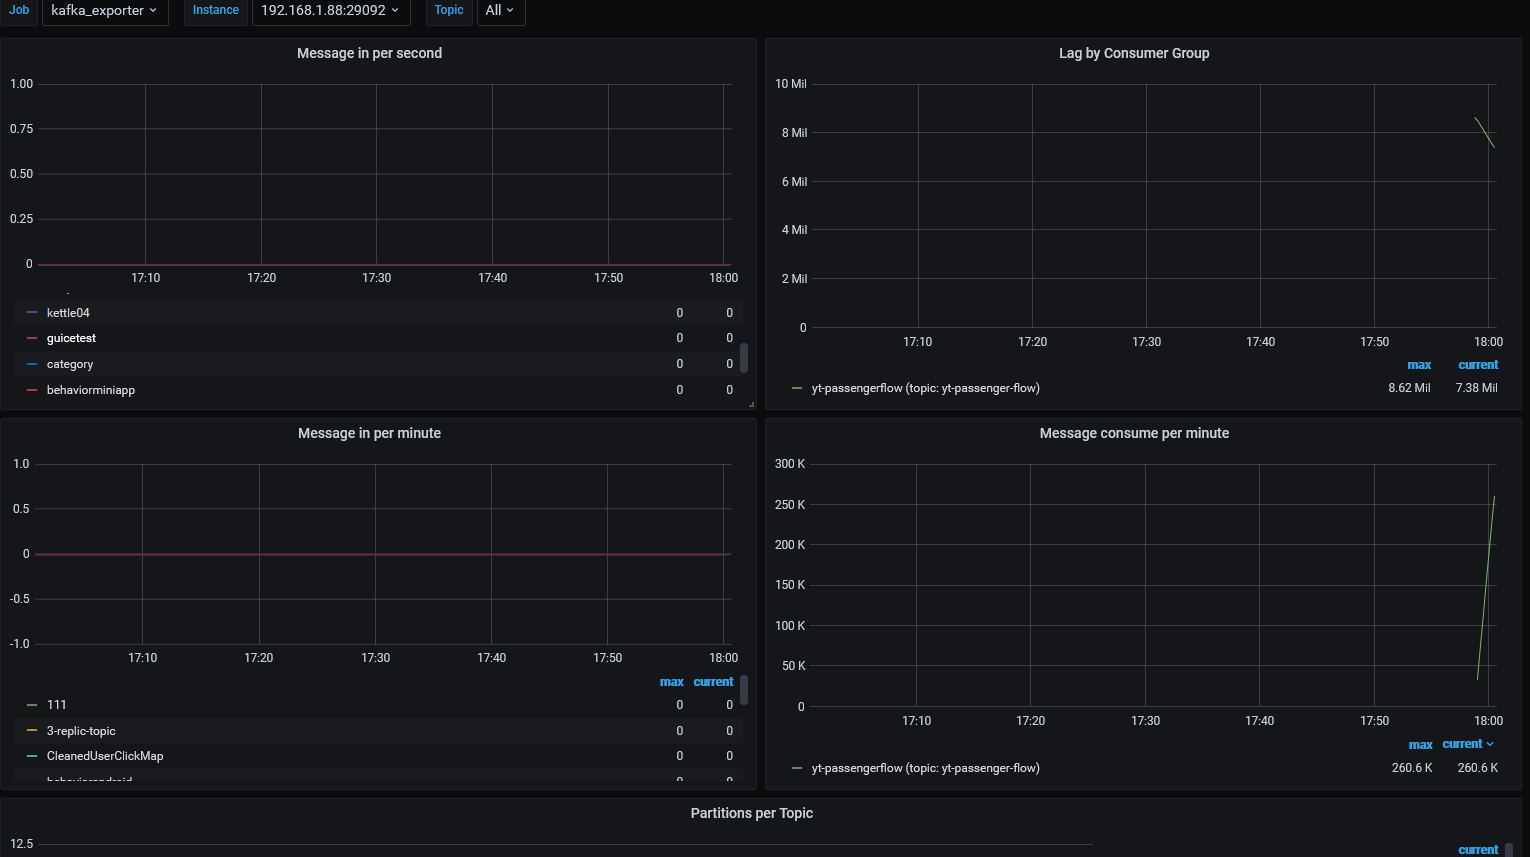
Task: Click the 7.38 Mil current lag value
Action: click(1476, 388)
